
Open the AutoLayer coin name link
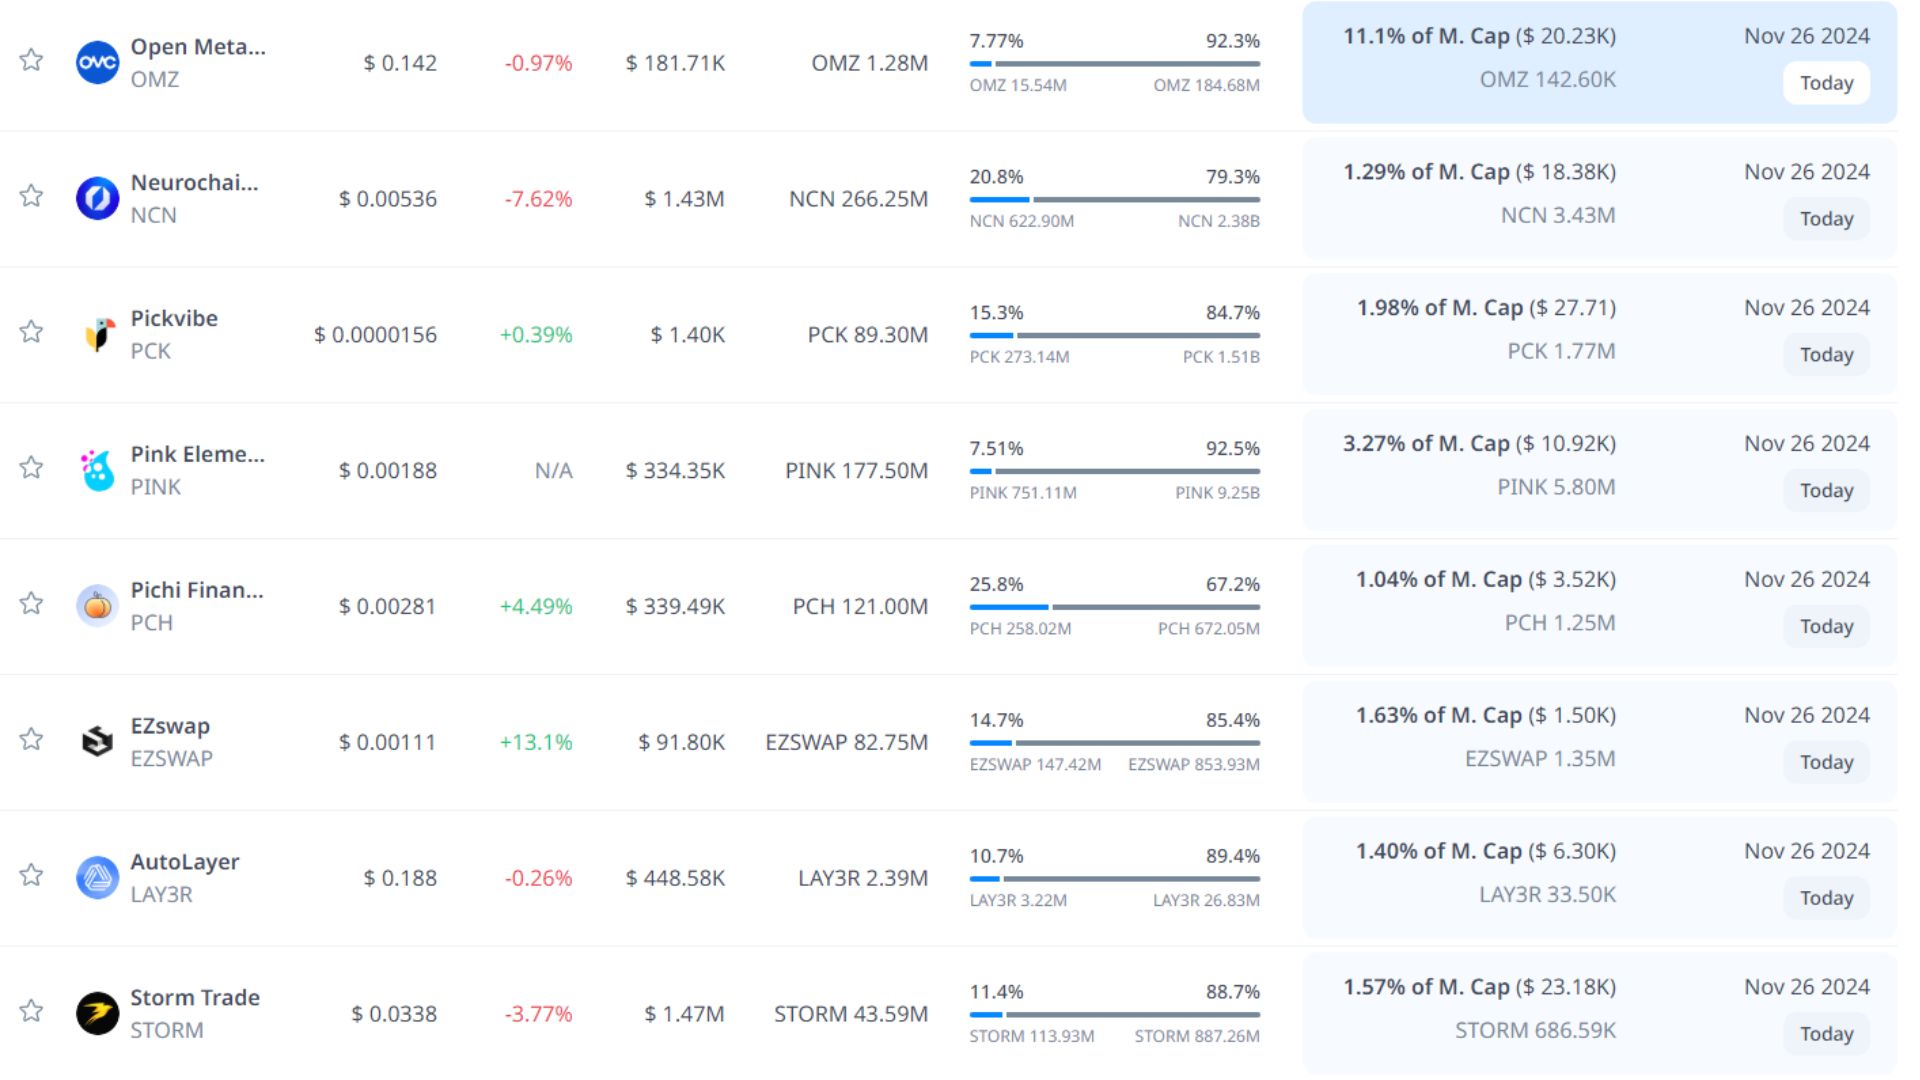tap(185, 862)
